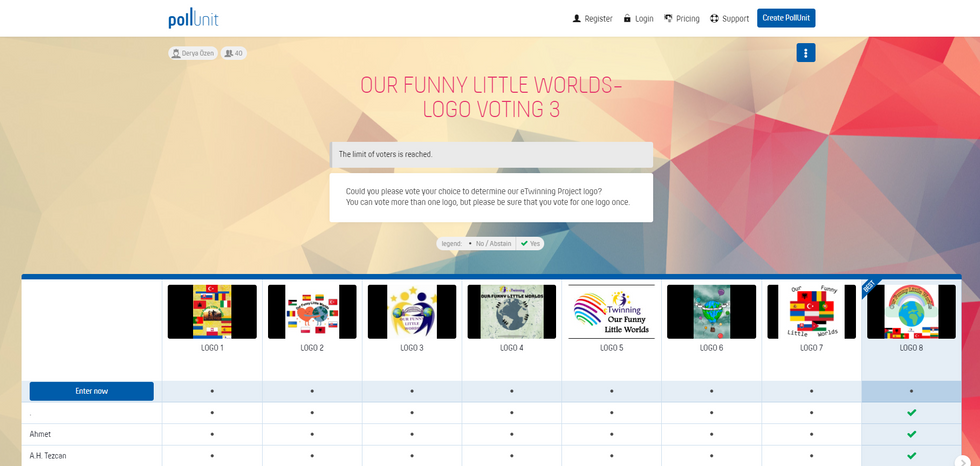Click the BEST ribbon on LOGO 8
Image resolution: width=980 pixels, height=466 pixels.
click(x=869, y=287)
